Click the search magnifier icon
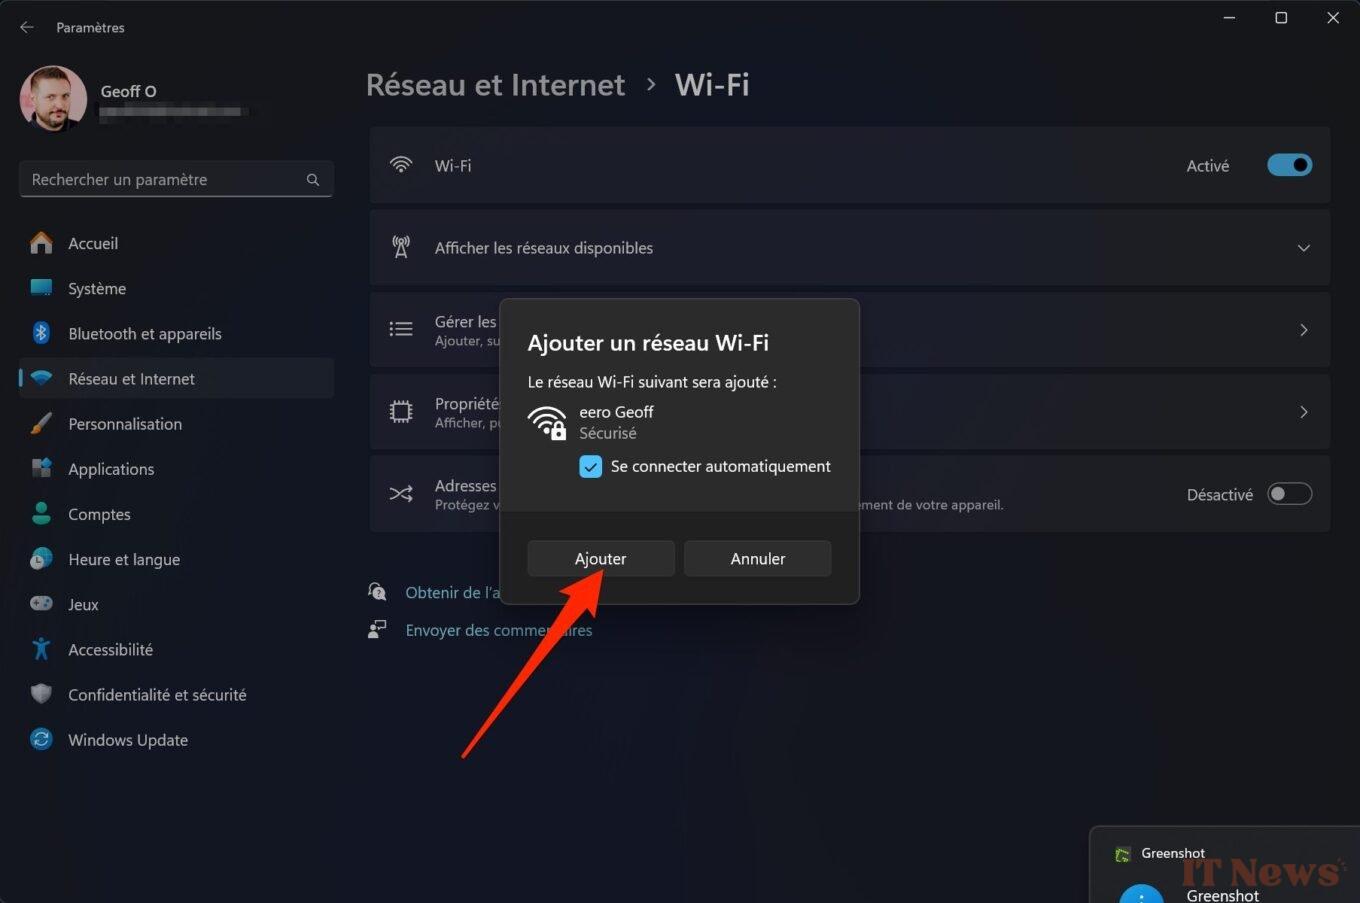The width and height of the screenshot is (1360, 903). [x=313, y=180]
